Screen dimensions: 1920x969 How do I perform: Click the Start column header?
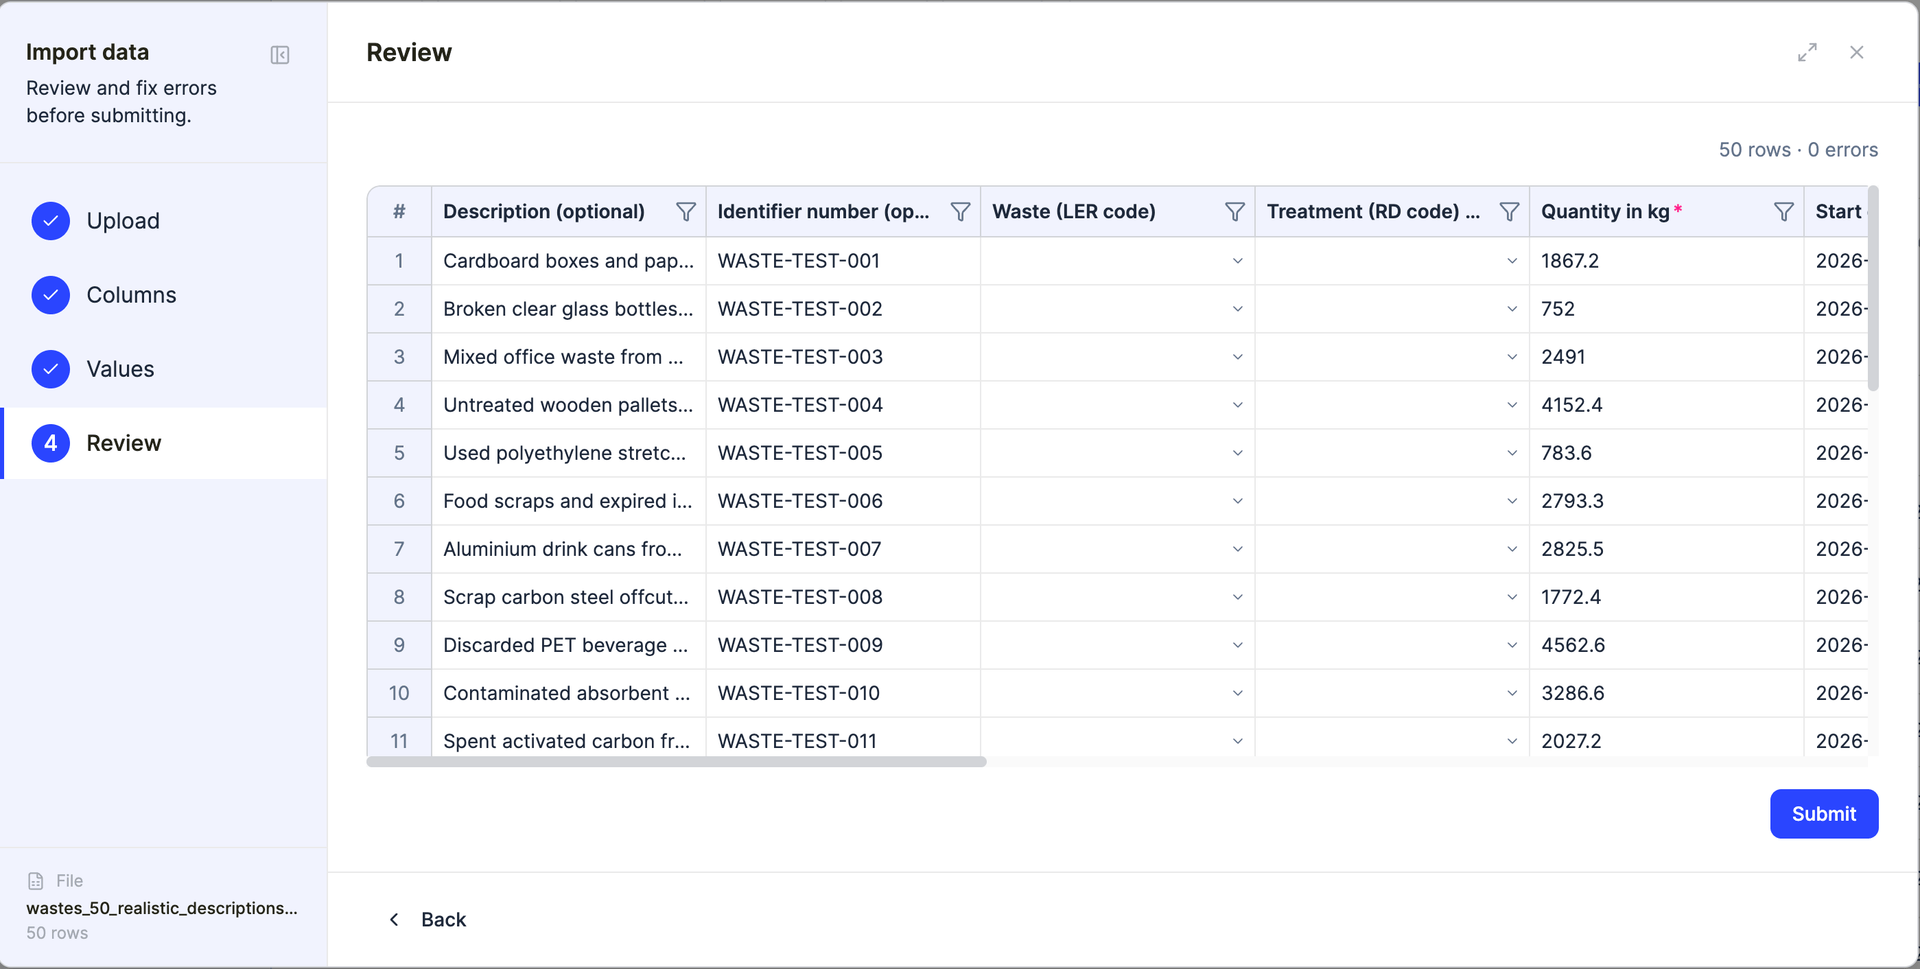[x=1837, y=212]
